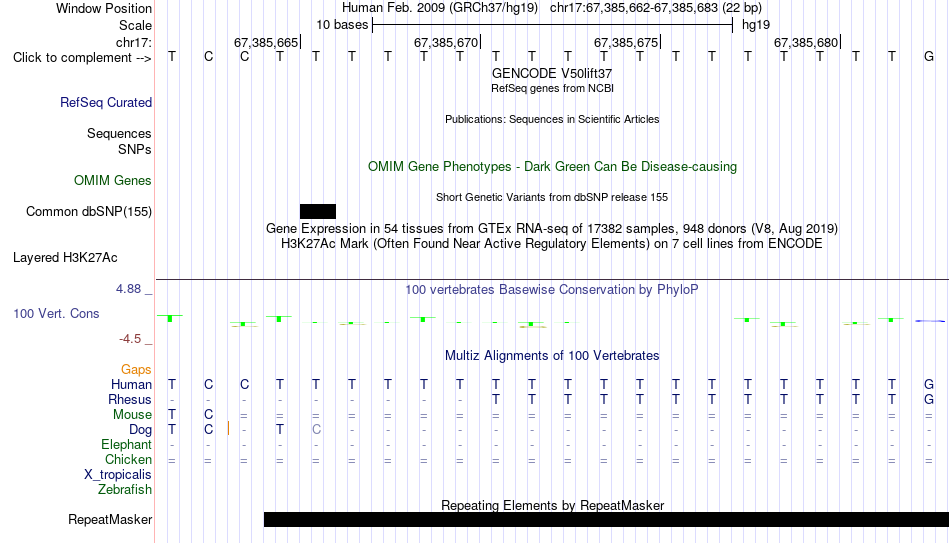Click the orange insertion mark in Dog row

click(x=228, y=428)
